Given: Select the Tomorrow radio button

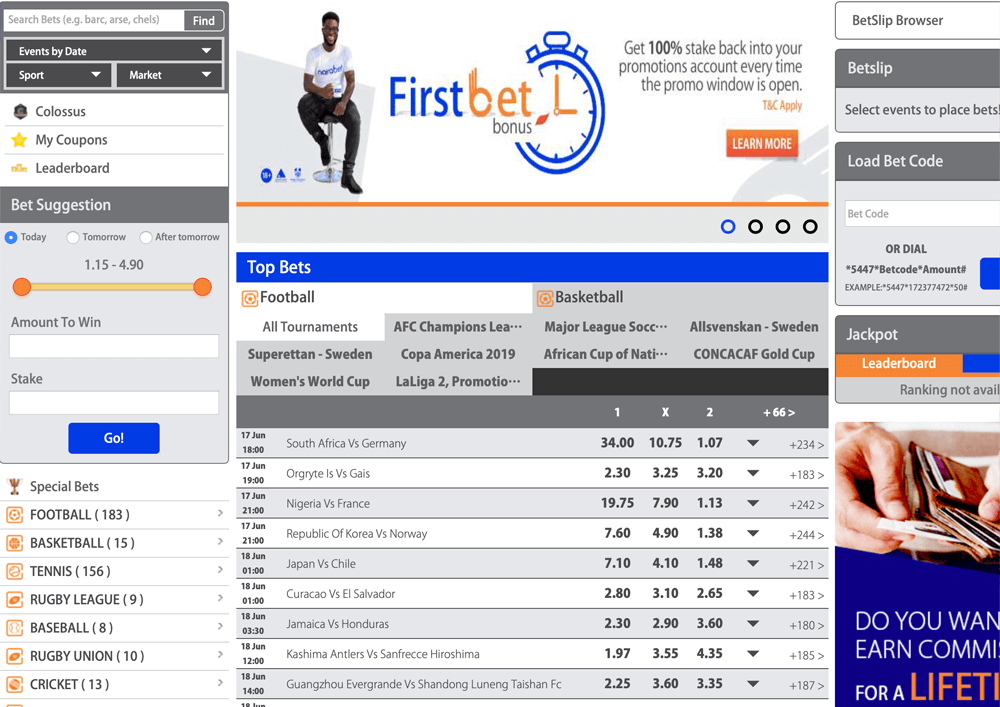Looking at the screenshot, I should click(73, 237).
